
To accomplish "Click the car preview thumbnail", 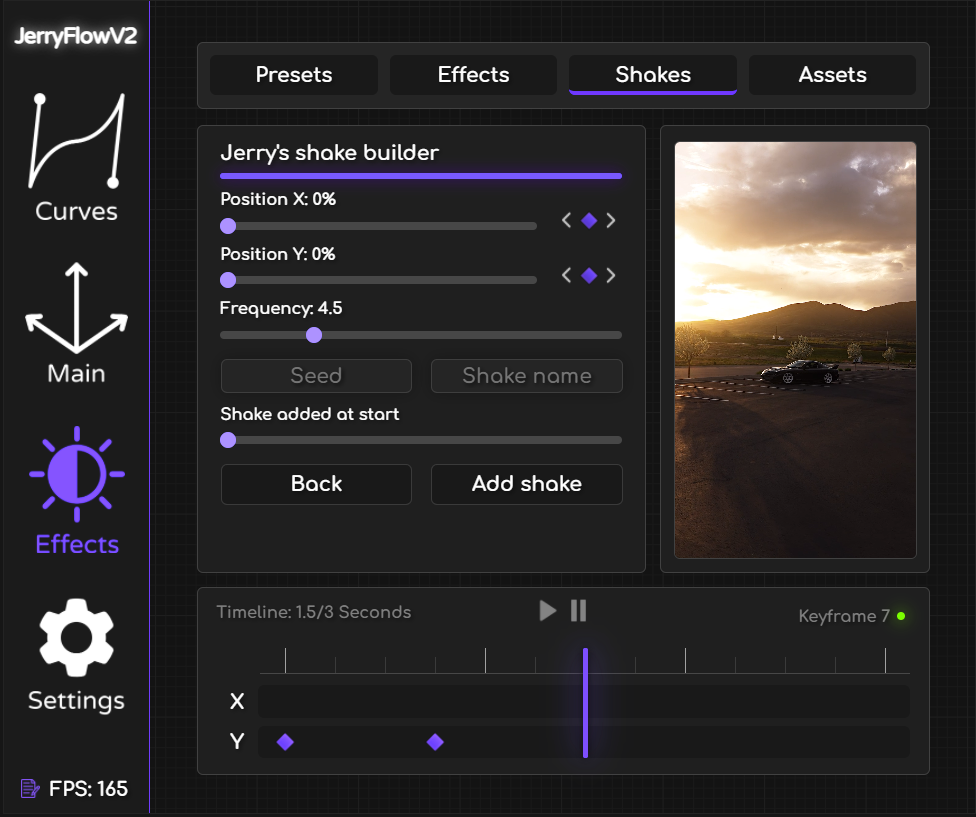I will click(795, 350).
